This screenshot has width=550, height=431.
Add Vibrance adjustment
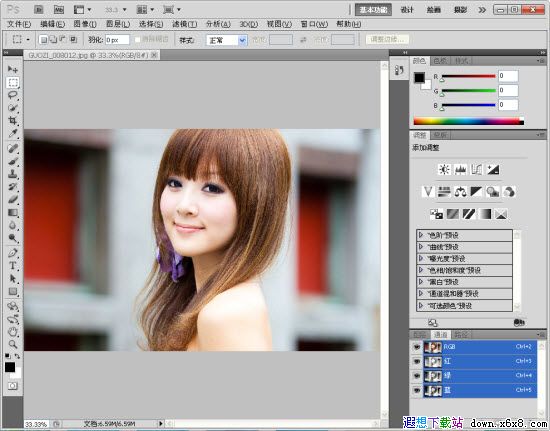click(x=428, y=192)
